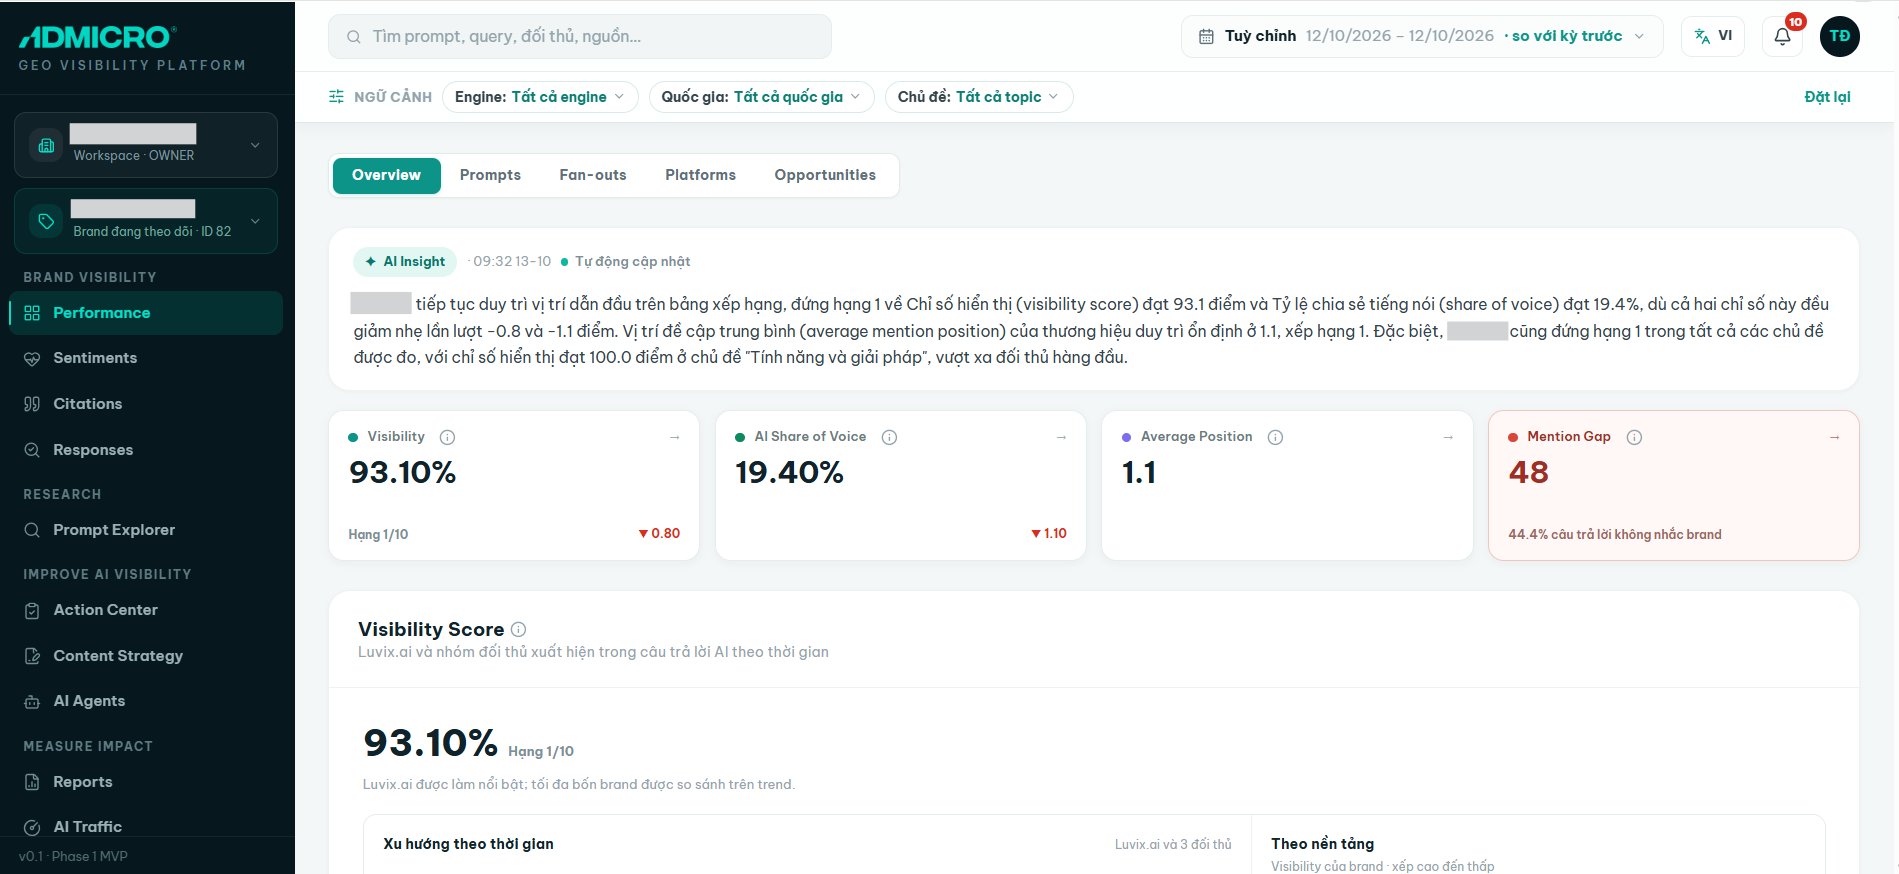The width and height of the screenshot is (1899, 874).
Task: Open Responses in the sidebar
Action: coord(146,450)
